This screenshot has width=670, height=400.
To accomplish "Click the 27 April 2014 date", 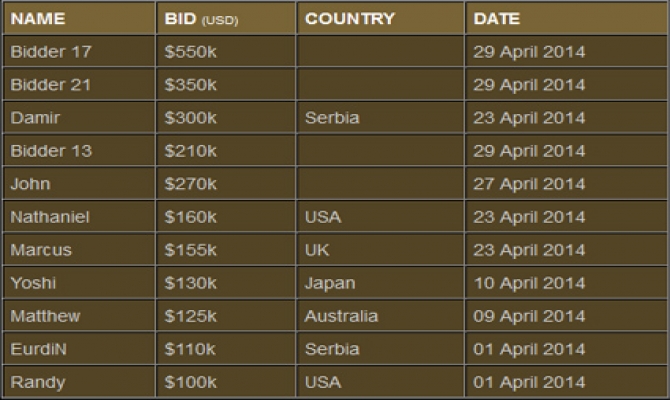I will click(x=529, y=184).
